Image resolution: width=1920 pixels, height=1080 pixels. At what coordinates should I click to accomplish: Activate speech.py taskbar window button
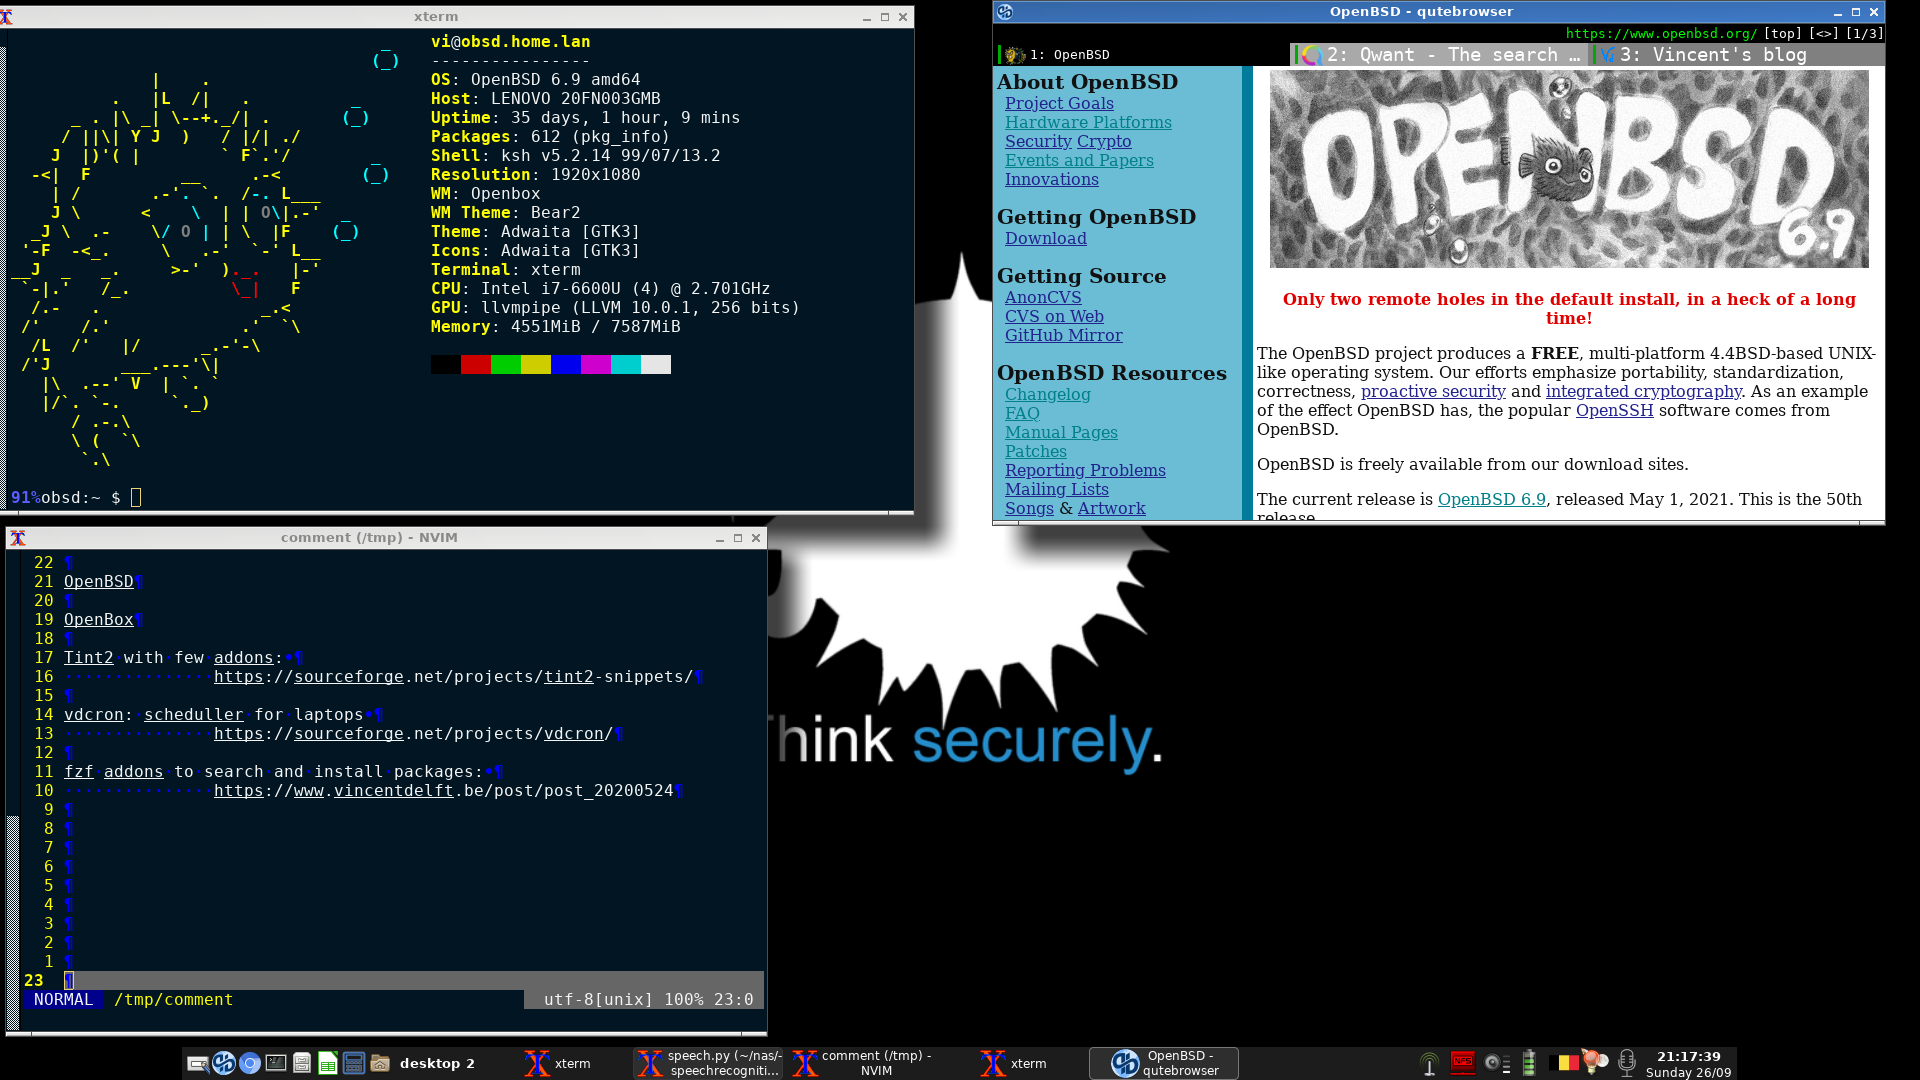point(710,1063)
